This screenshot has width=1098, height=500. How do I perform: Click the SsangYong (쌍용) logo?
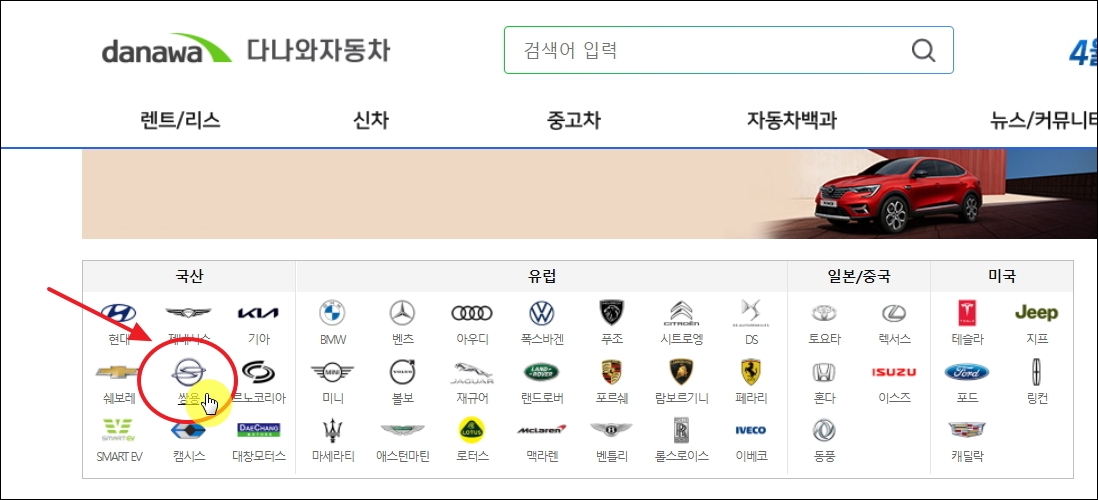[x=188, y=372]
